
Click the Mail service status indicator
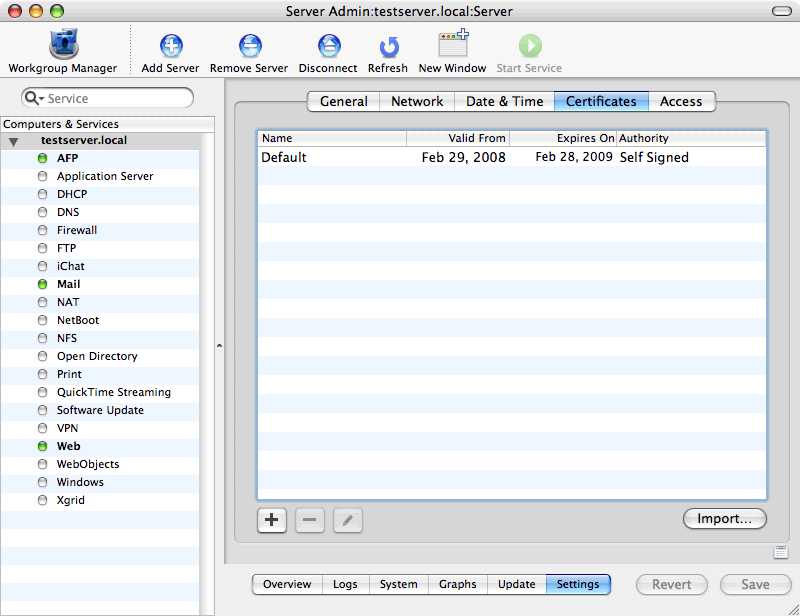pos(43,284)
